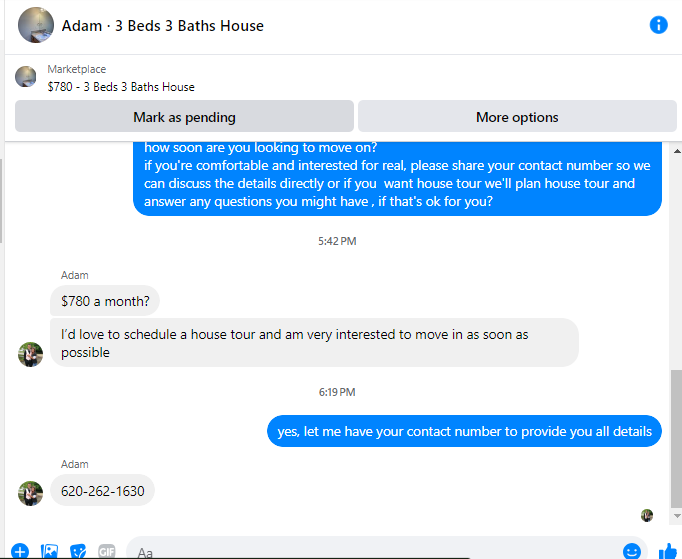
Task: Attach a photo with image icon
Action: pos(49,551)
